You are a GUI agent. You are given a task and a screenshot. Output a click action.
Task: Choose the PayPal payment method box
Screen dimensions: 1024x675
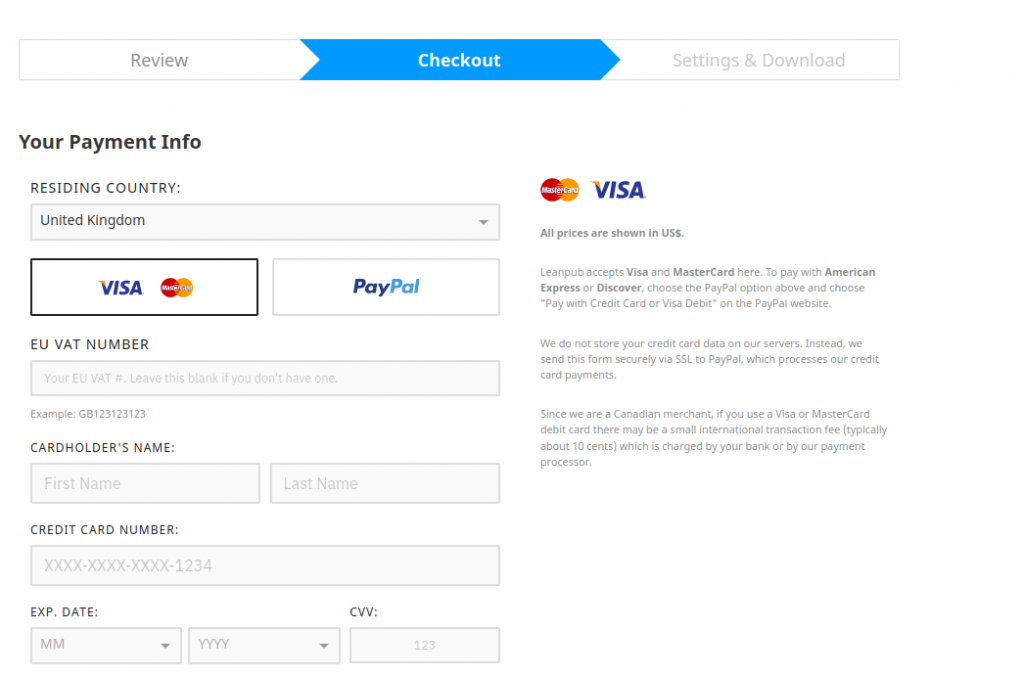click(x=386, y=287)
